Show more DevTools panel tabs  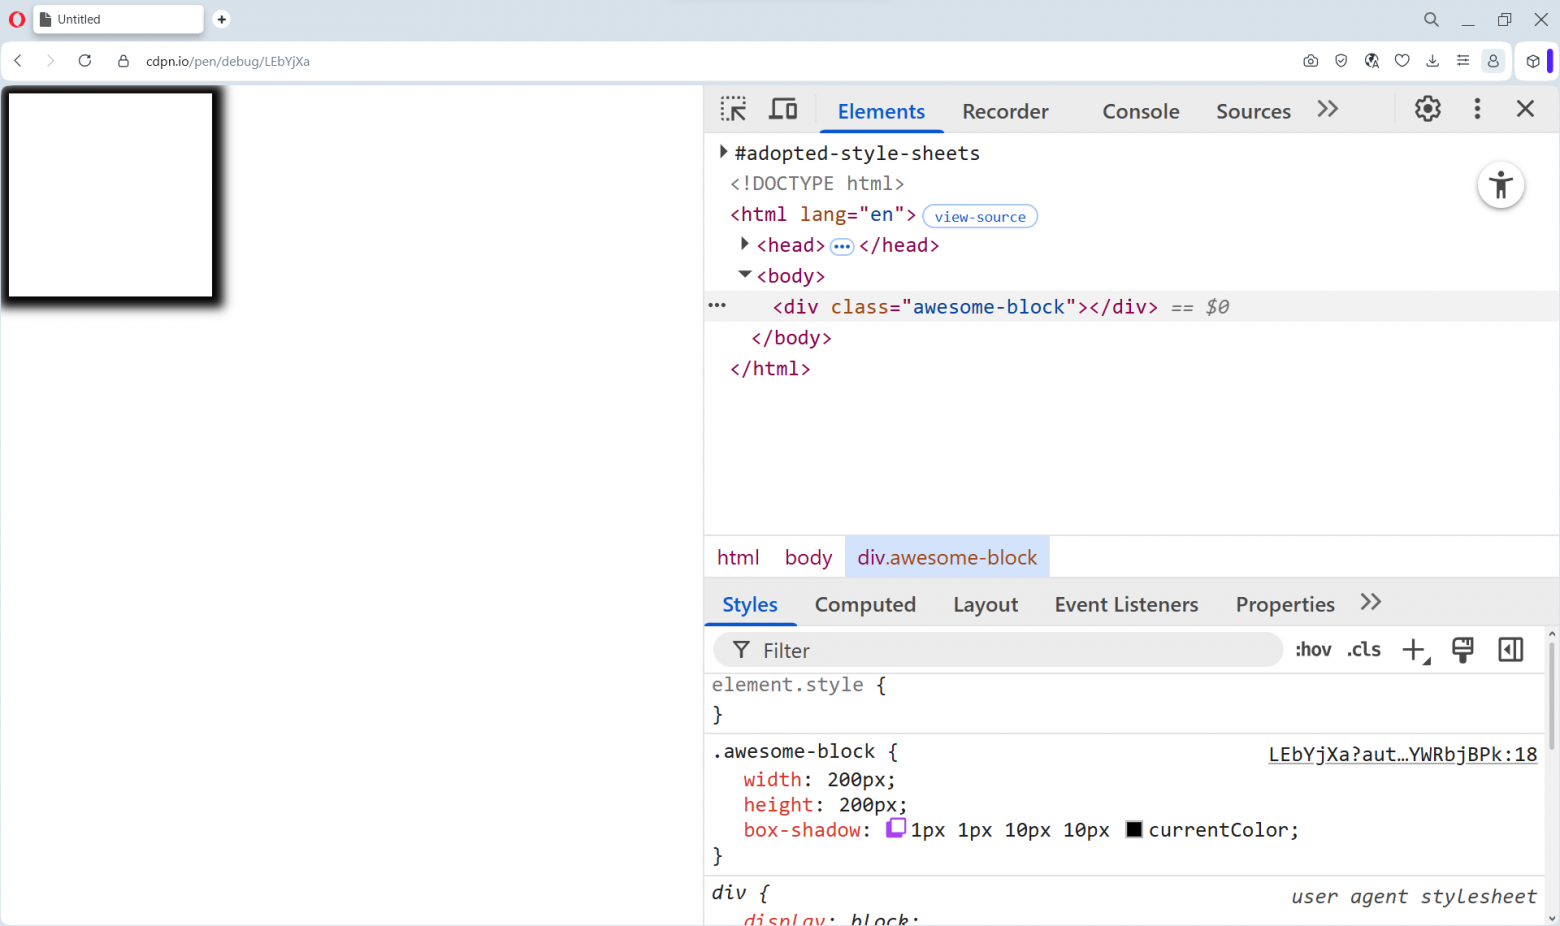point(1328,109)
